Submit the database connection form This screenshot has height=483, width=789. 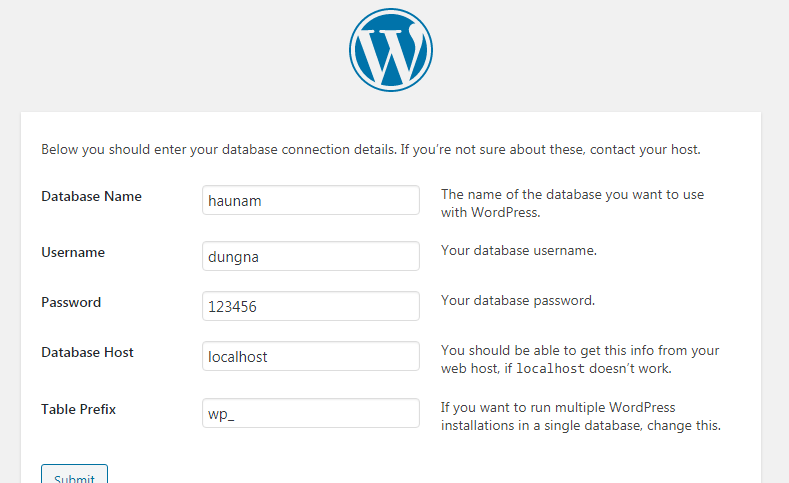coord(74,474)
